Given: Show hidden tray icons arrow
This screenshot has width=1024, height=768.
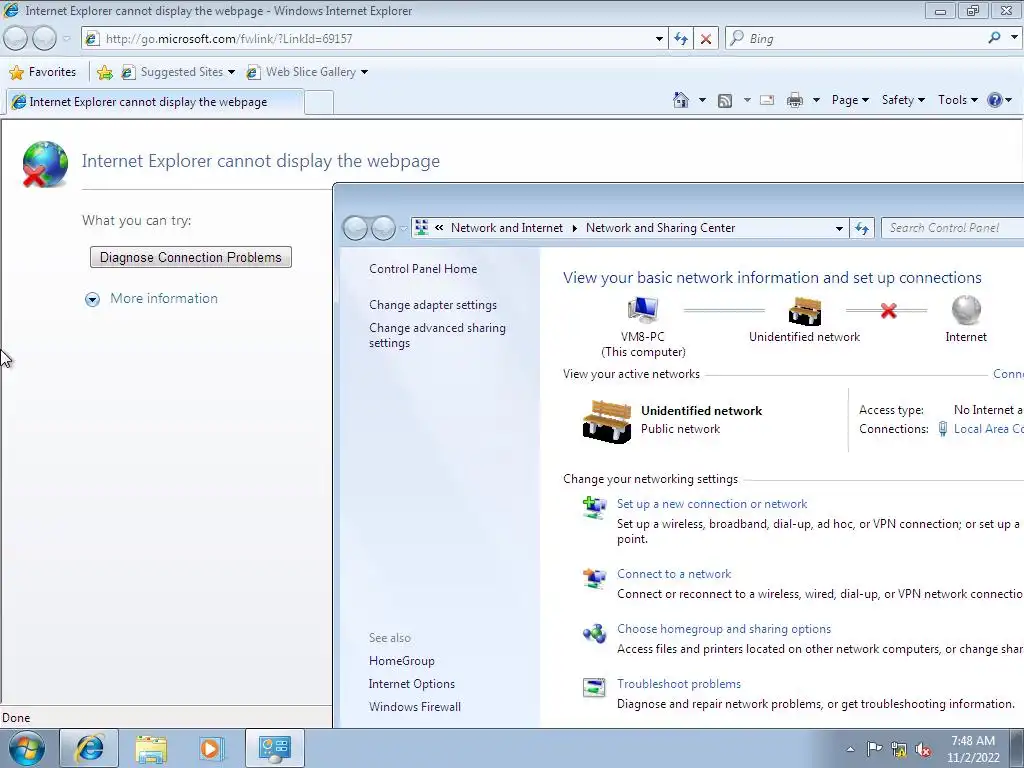Looking at the screenshot, I should [x=850, y=749].
